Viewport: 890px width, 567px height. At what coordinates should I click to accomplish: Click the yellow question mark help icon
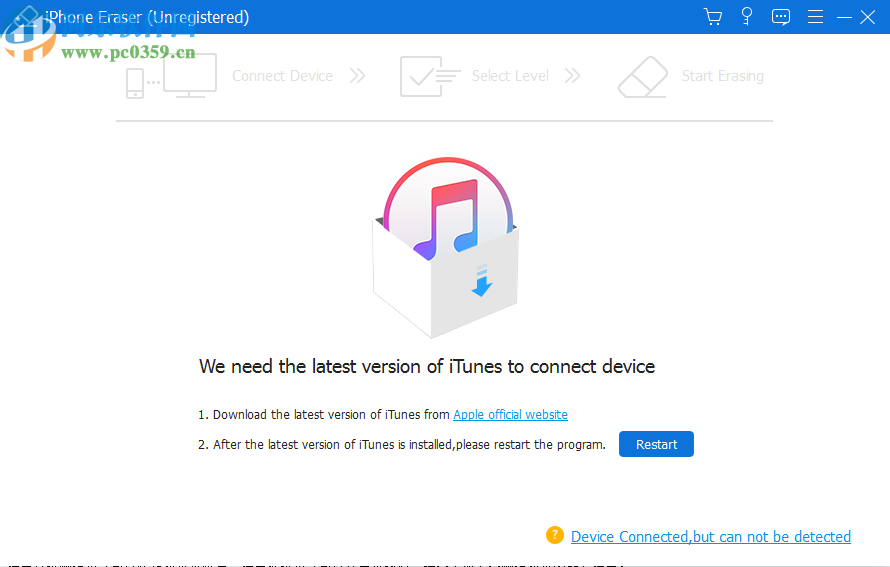tap(555, 535)
